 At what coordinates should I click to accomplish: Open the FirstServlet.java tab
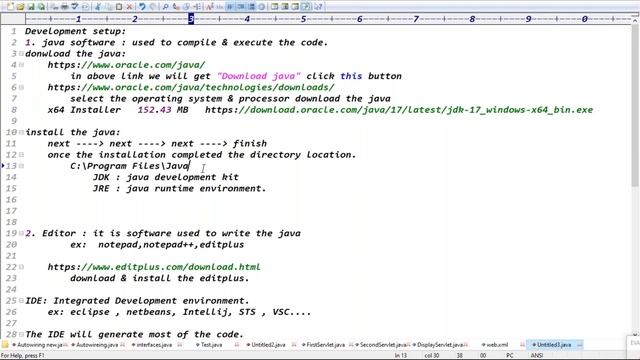325,345
